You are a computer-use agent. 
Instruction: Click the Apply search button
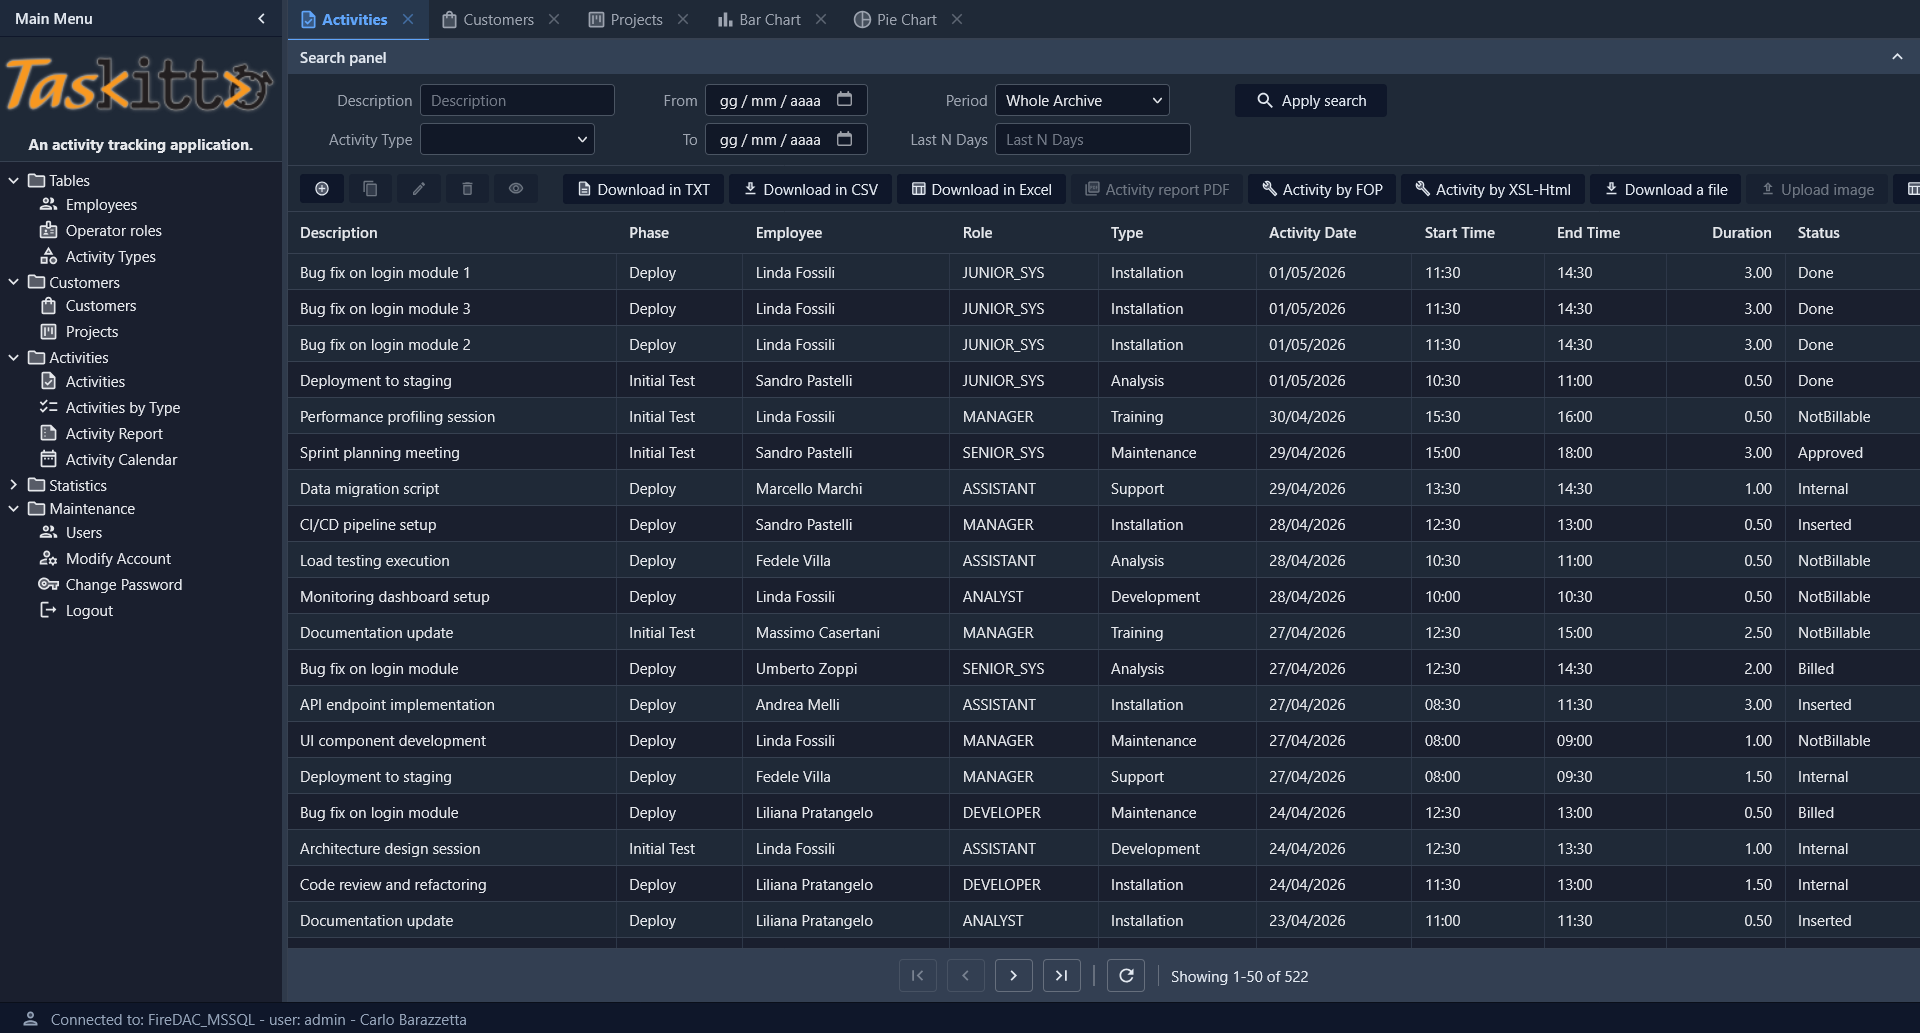click(x=1310, y=100)
